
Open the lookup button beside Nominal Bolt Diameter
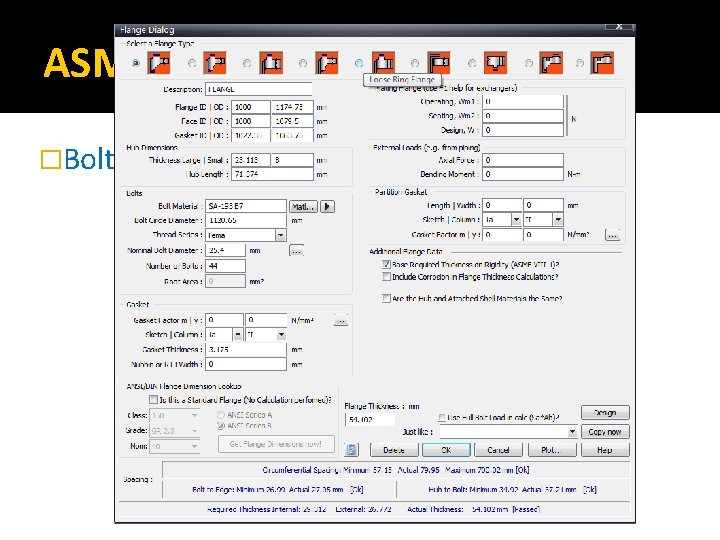296,251
